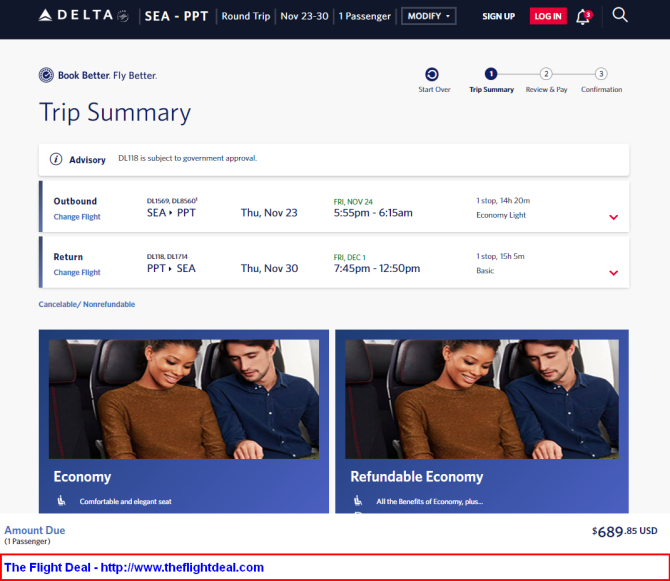Click the LOG IN button
The width and height of the screenshot is (670, 581).
click(548, 16)
